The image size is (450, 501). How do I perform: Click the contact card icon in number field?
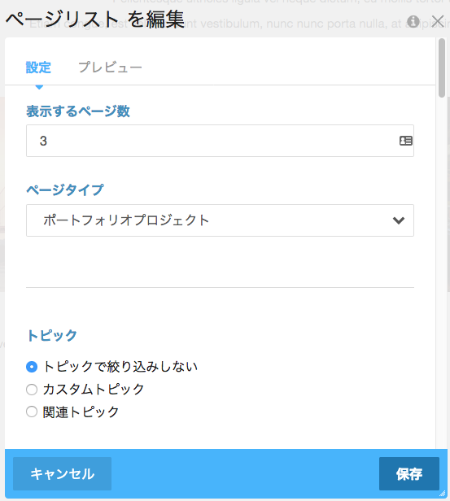point(406,141)
